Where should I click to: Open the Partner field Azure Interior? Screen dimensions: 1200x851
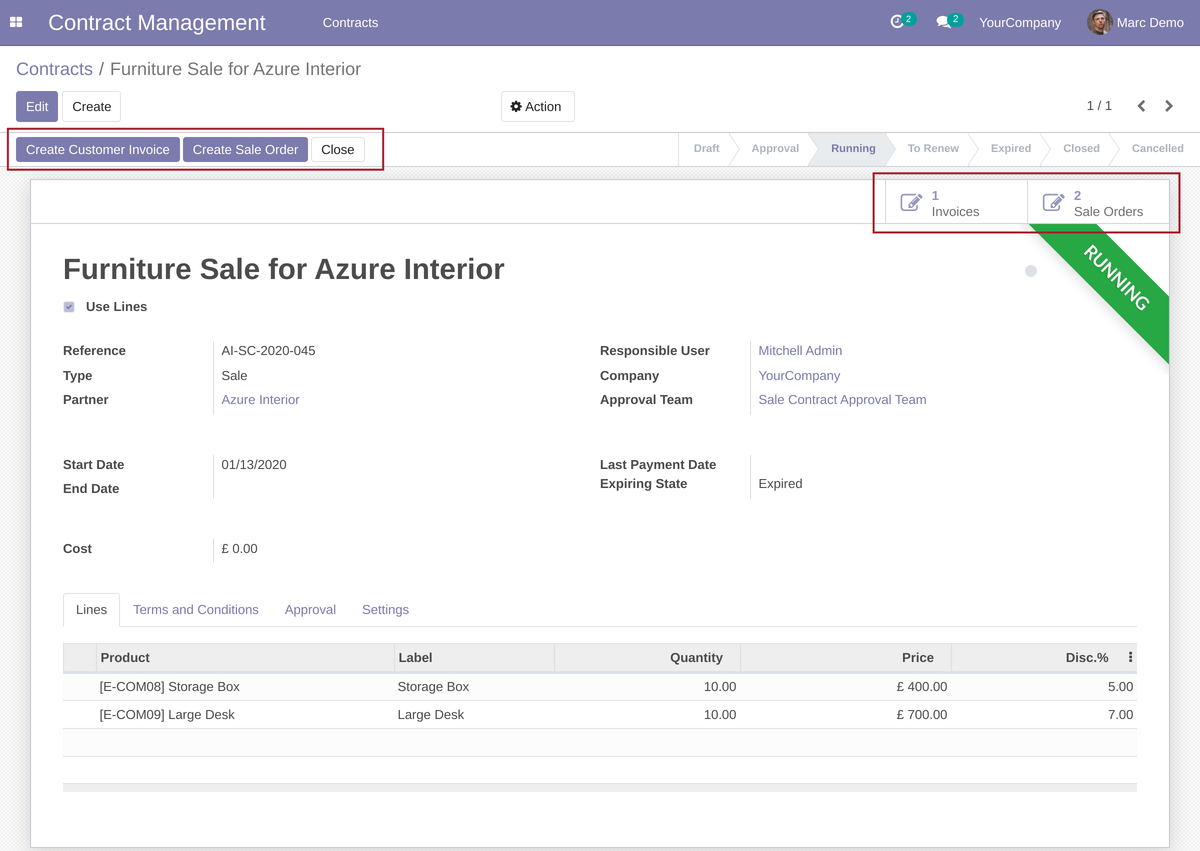pos(260,399)
